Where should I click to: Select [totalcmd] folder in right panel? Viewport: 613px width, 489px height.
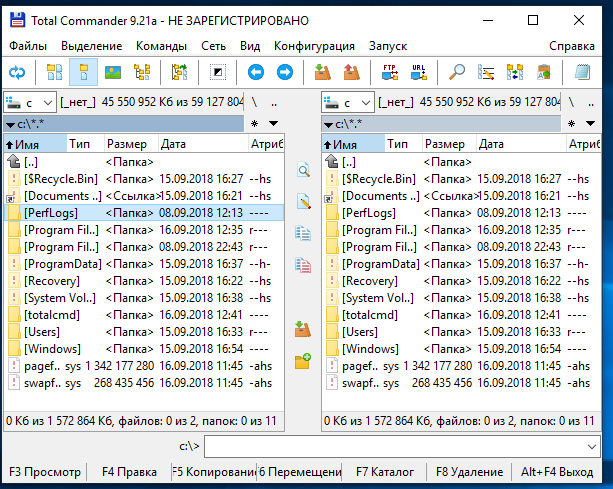[x=461, y=315]
